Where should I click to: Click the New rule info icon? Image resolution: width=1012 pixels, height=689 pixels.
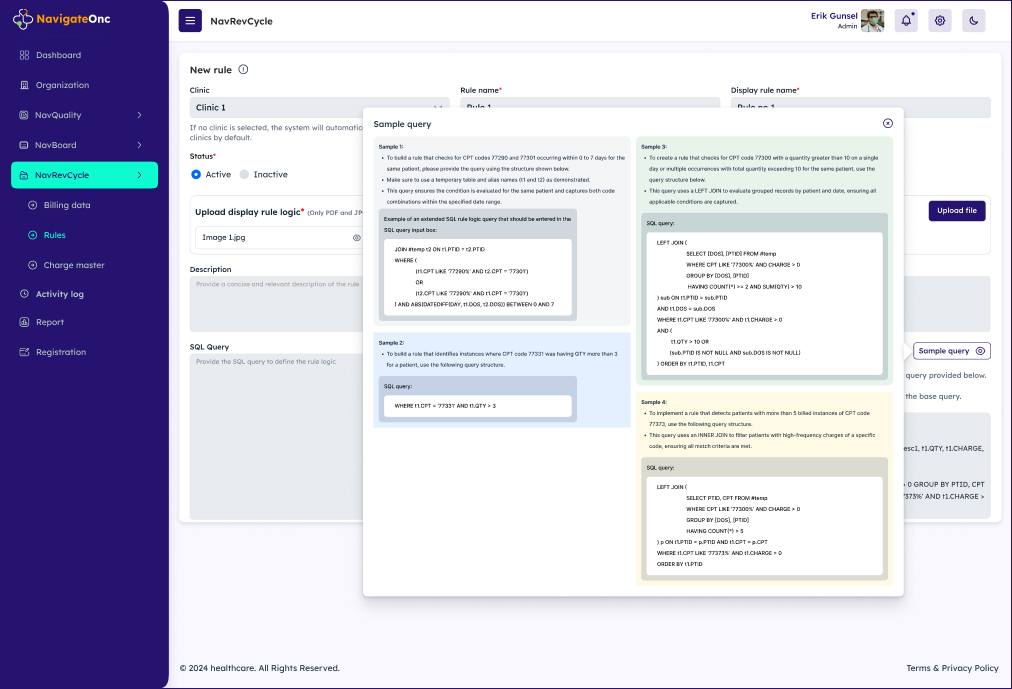243,70
